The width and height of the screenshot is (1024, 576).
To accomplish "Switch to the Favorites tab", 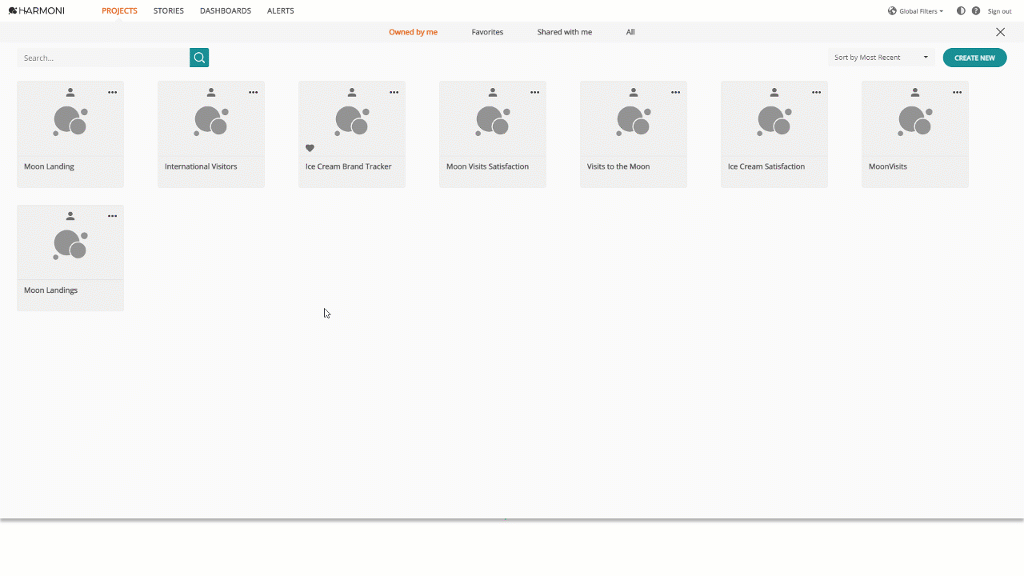I will pyautogui.click(x=487, y=32).
